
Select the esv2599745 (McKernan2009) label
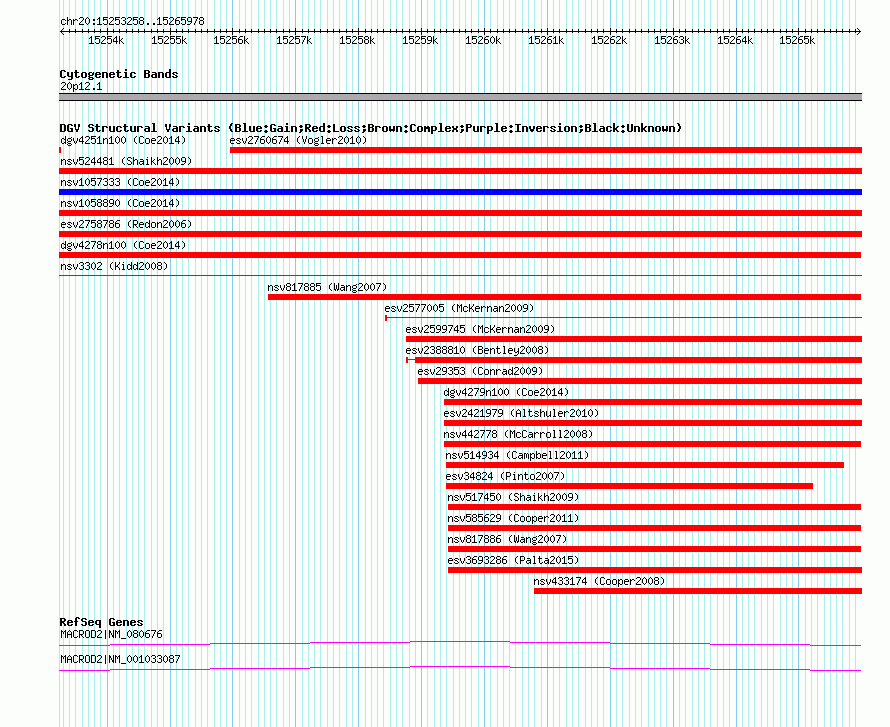click(x=480, y=329)
